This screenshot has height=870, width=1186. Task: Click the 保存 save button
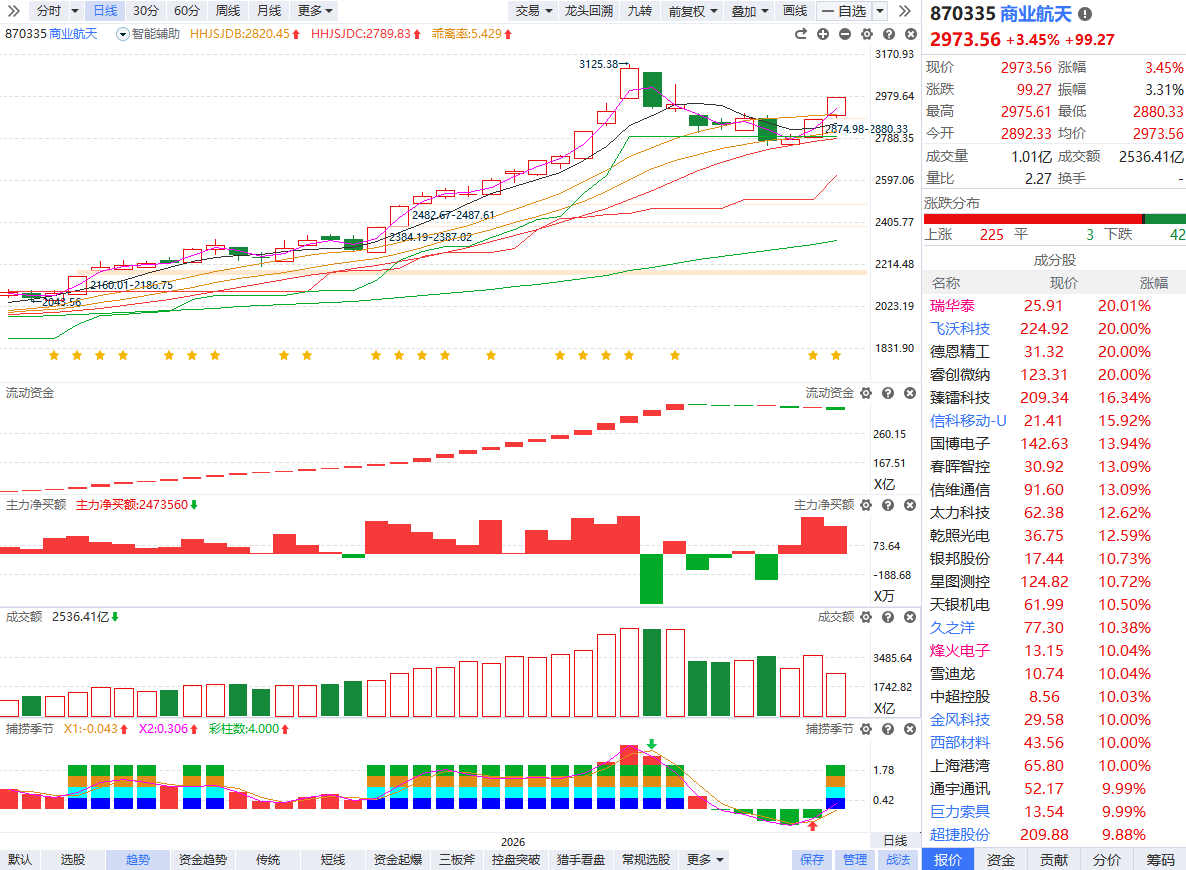pyautogui.click(x=812, y=860)
